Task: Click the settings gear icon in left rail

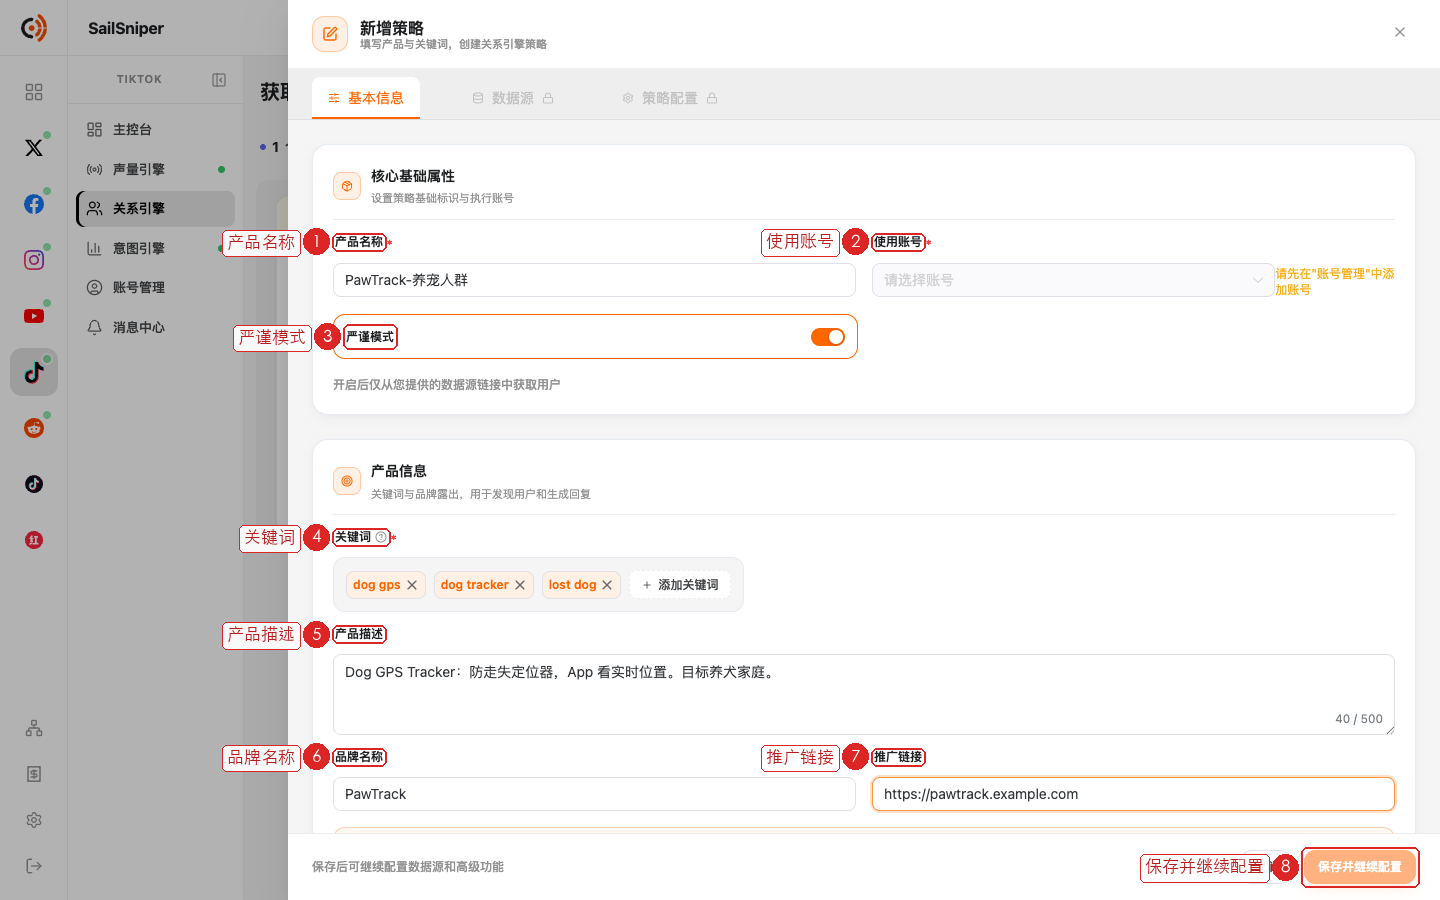Action: point(34,820)
